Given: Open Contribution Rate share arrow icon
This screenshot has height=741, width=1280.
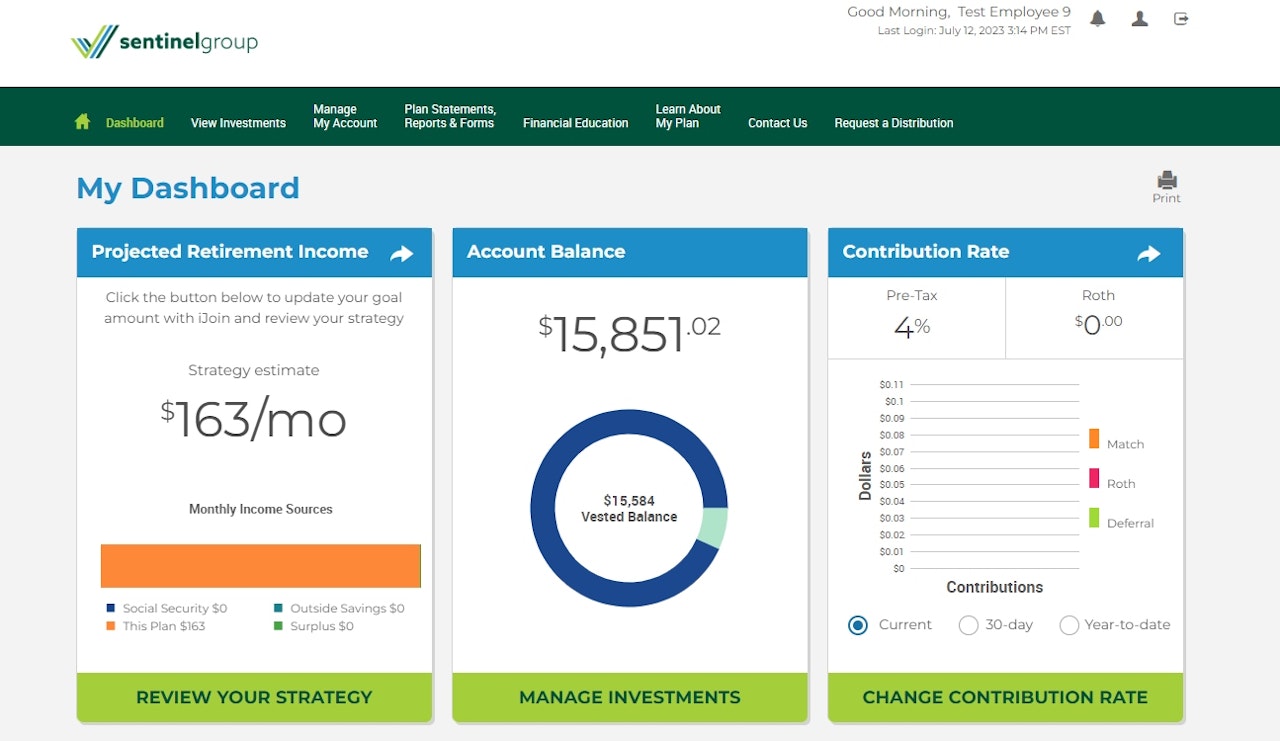Looking at the screenshot, I should [1148, 254].
